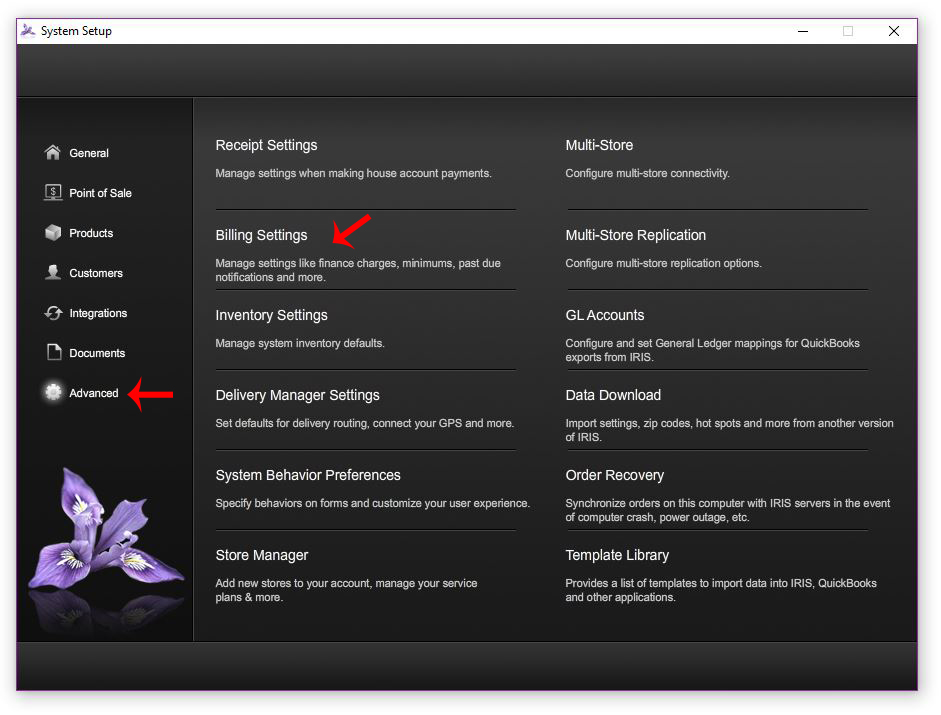Click the Customers person icon

[53, 273]
